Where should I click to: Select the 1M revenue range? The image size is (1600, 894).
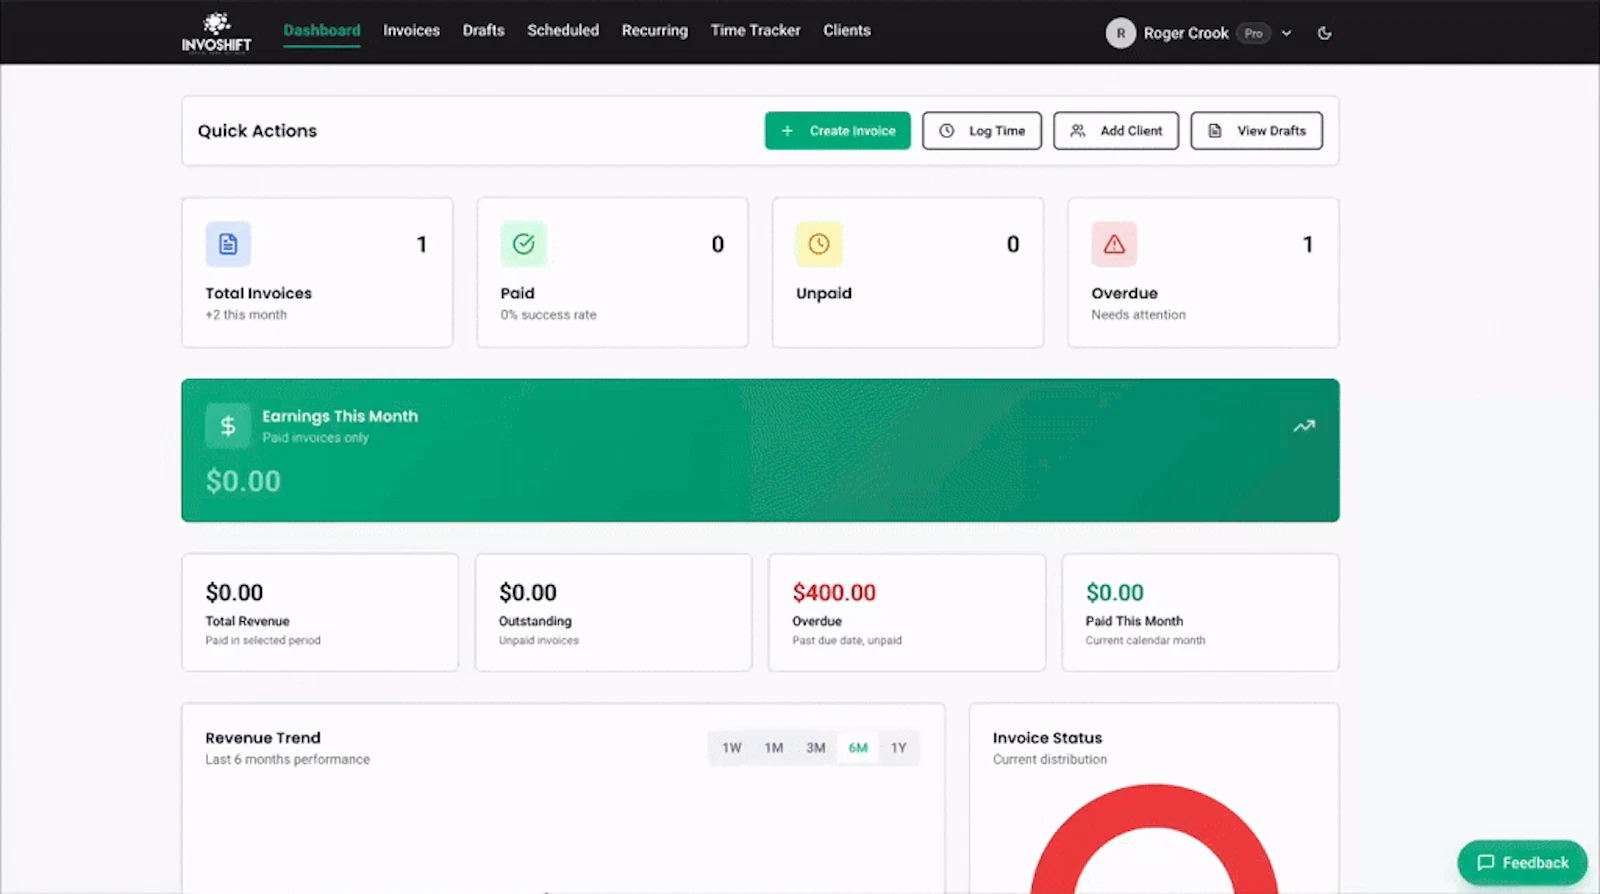[774, 748]
